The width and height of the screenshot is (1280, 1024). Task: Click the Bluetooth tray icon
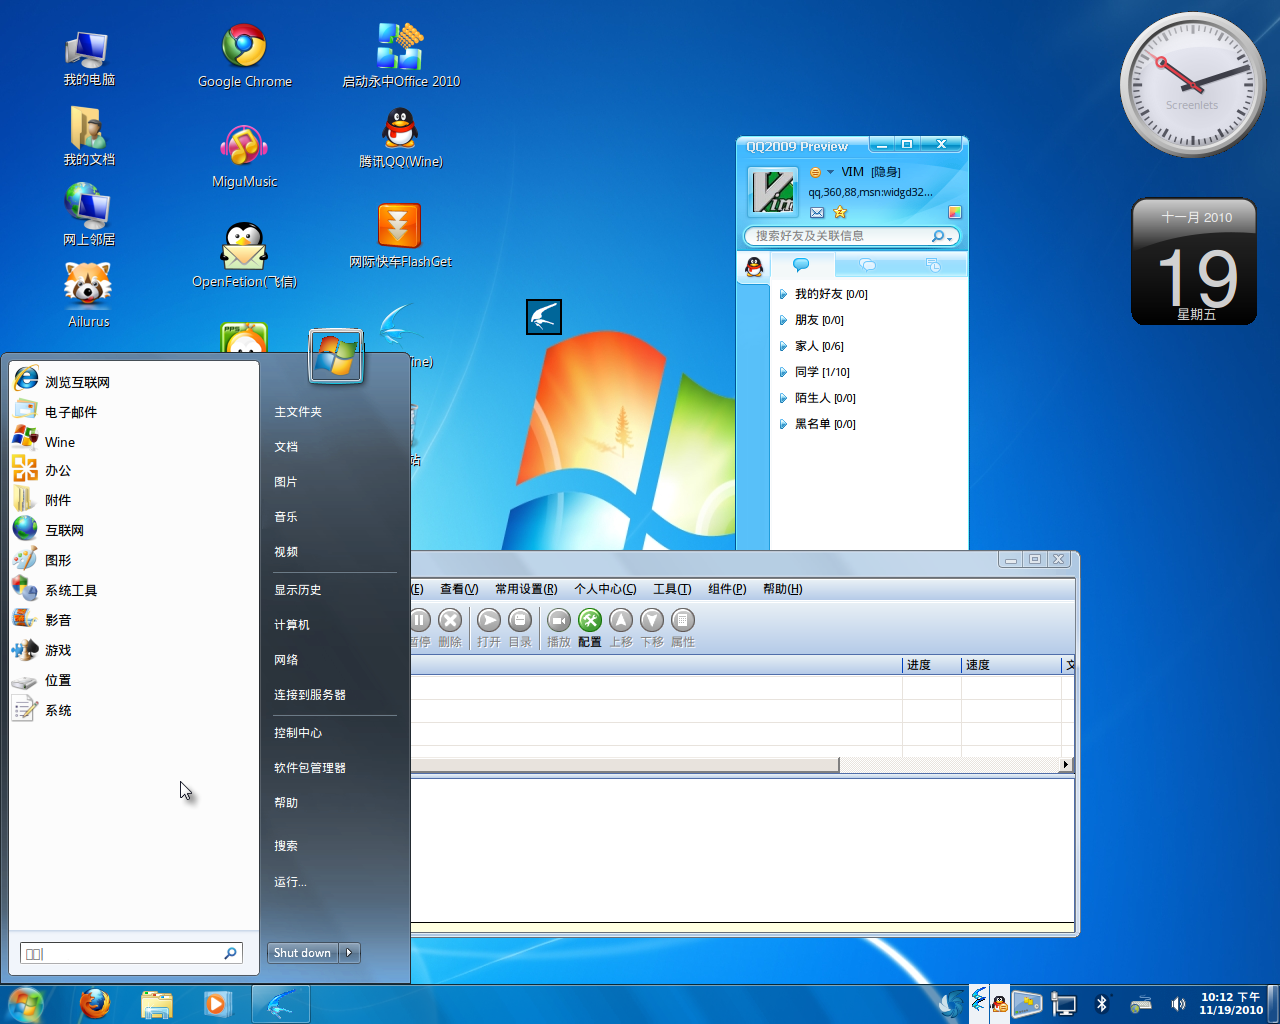point(1102,1003)
